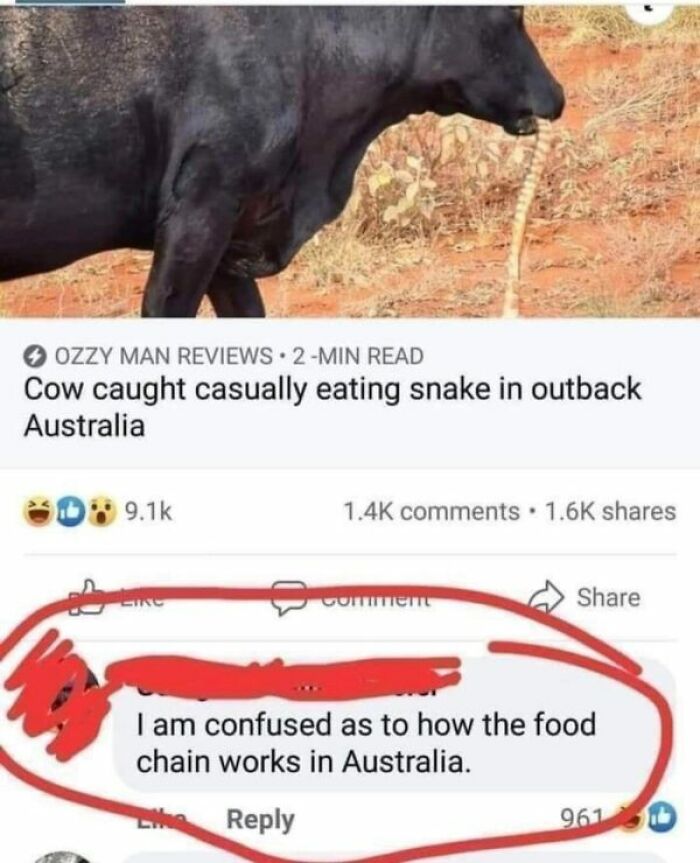Click the thumbs-up icon next to 961
The height and width of the screenshot is (863, 700).
pyautogui.click(x=663, y=819)
